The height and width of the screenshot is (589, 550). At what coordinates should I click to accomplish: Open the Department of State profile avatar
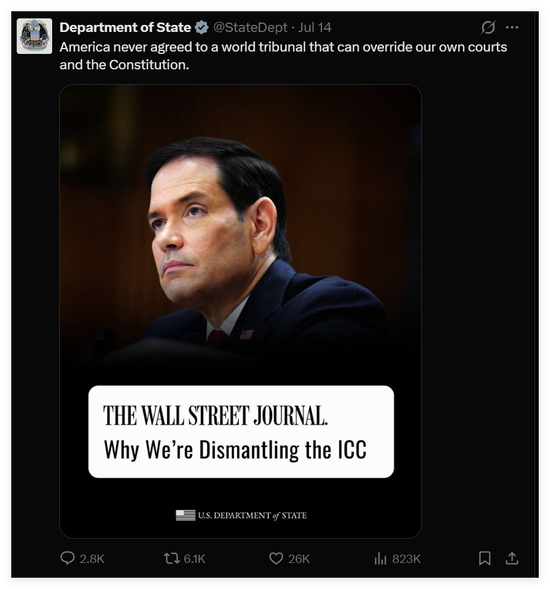click(x=34, y=36)
